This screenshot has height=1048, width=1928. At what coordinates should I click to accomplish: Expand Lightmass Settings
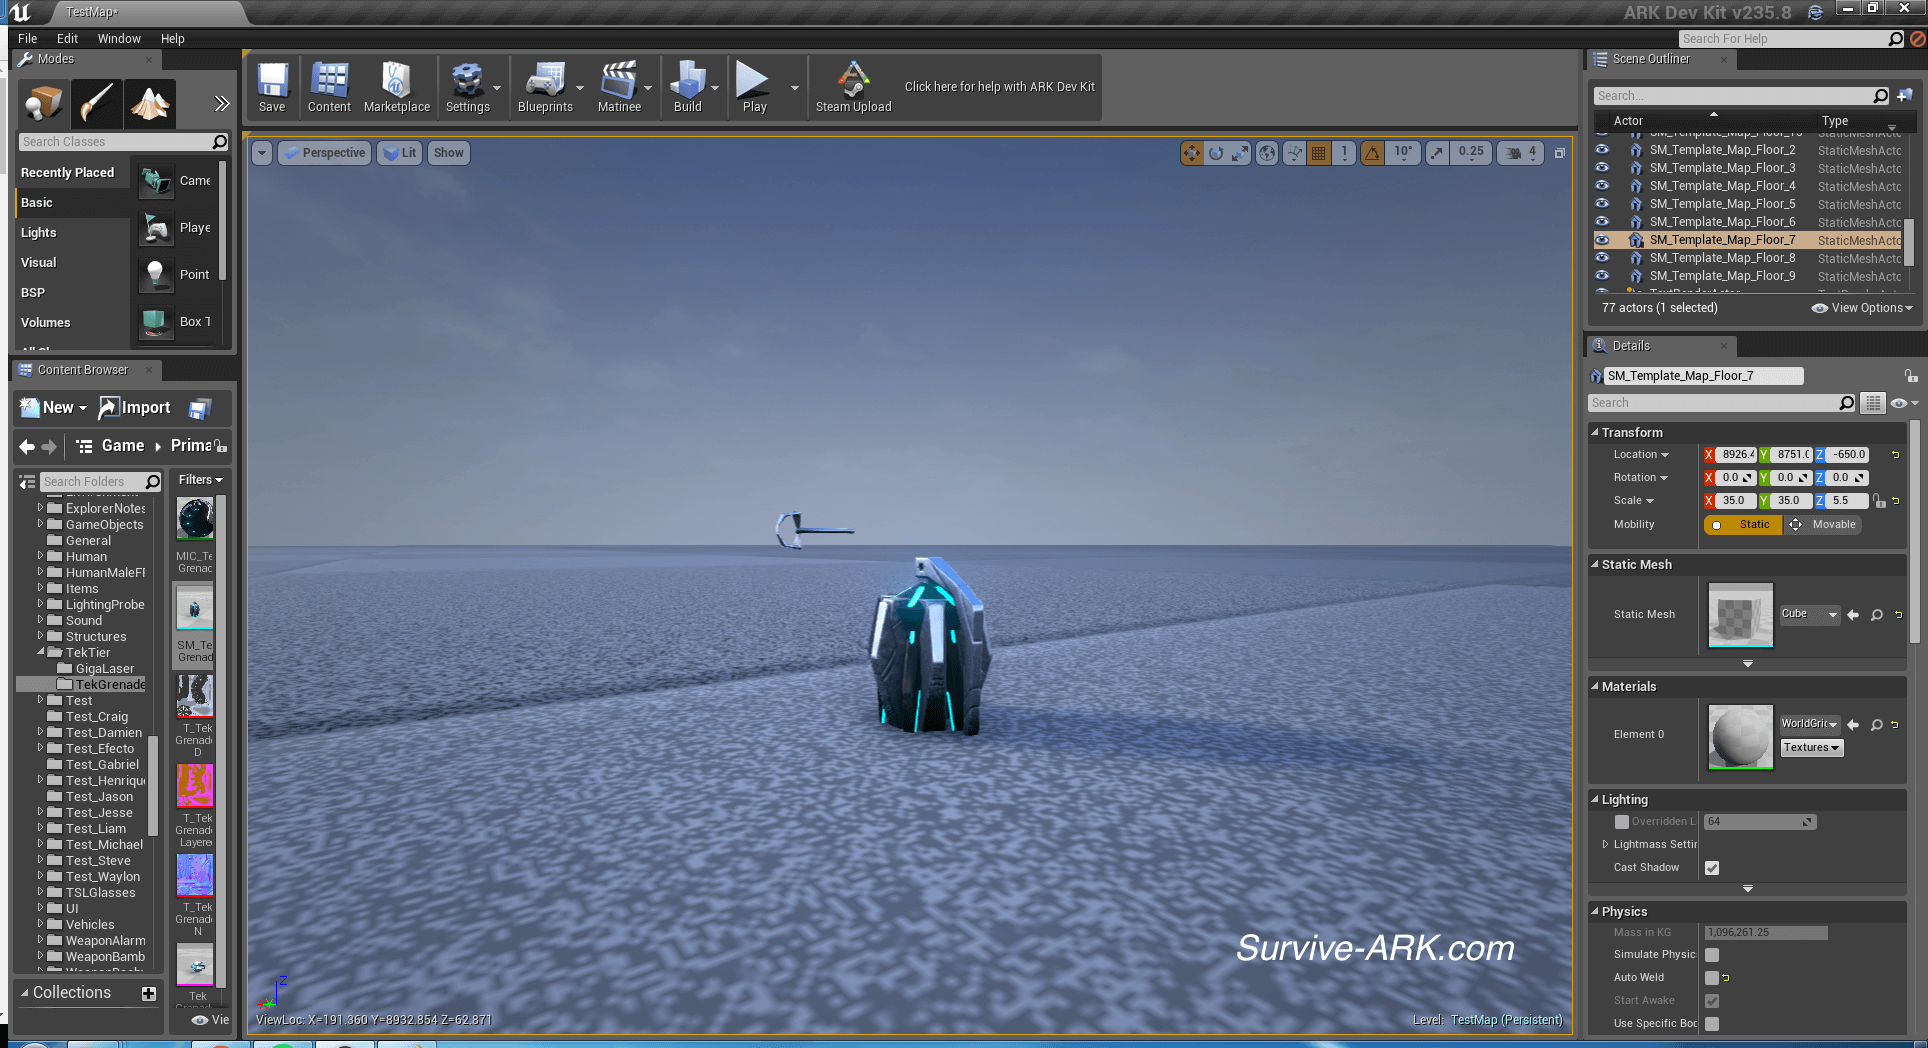(1606, 845)
